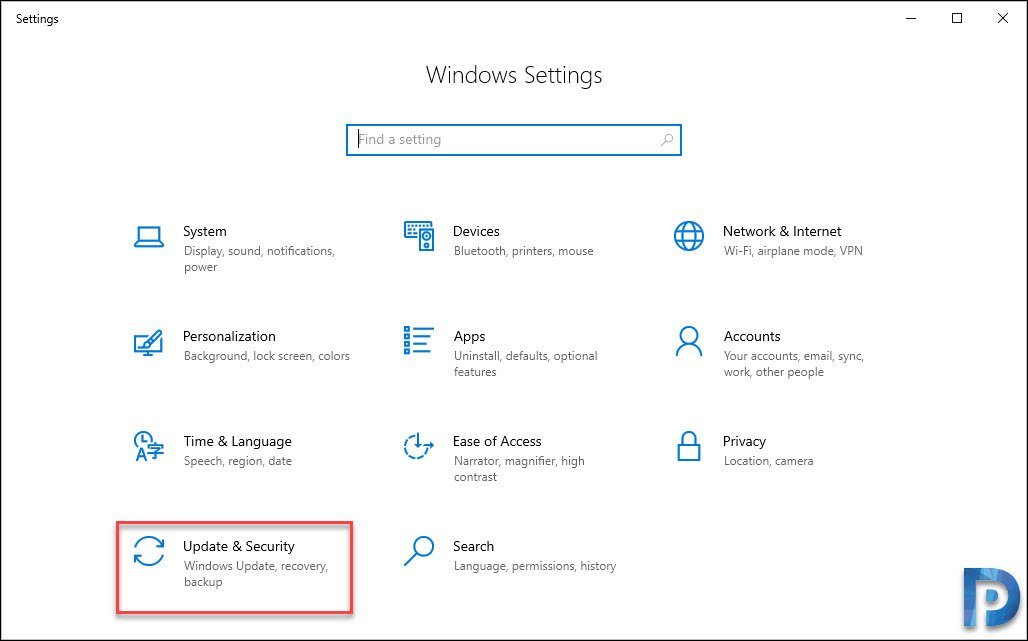Open the 'Personalization' title label
The image size is (1028, 641).
point(229,336)
